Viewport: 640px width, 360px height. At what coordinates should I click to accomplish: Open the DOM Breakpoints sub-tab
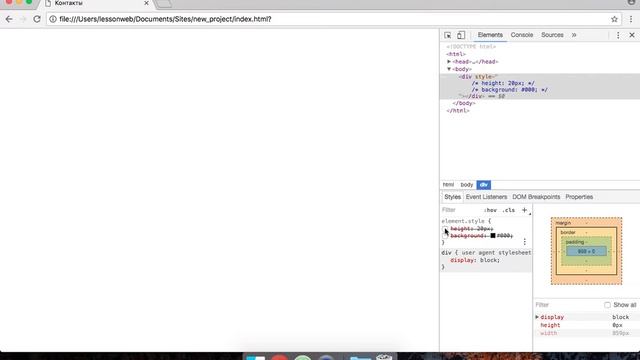point(536,197)
